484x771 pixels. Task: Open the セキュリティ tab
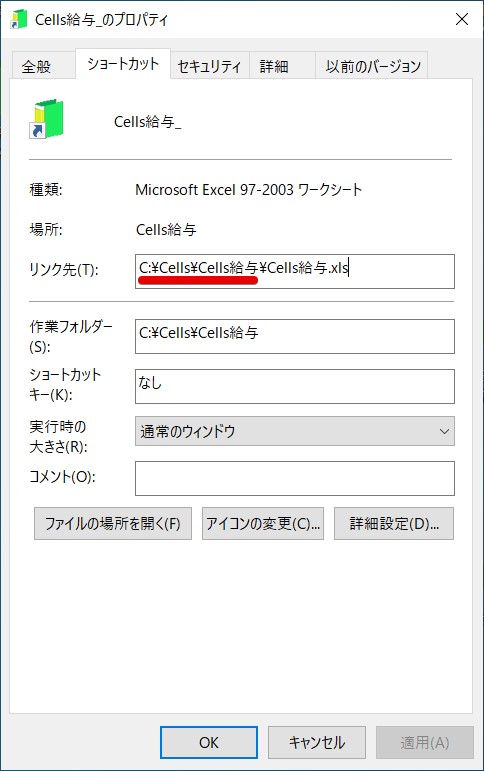coord(210,66)
